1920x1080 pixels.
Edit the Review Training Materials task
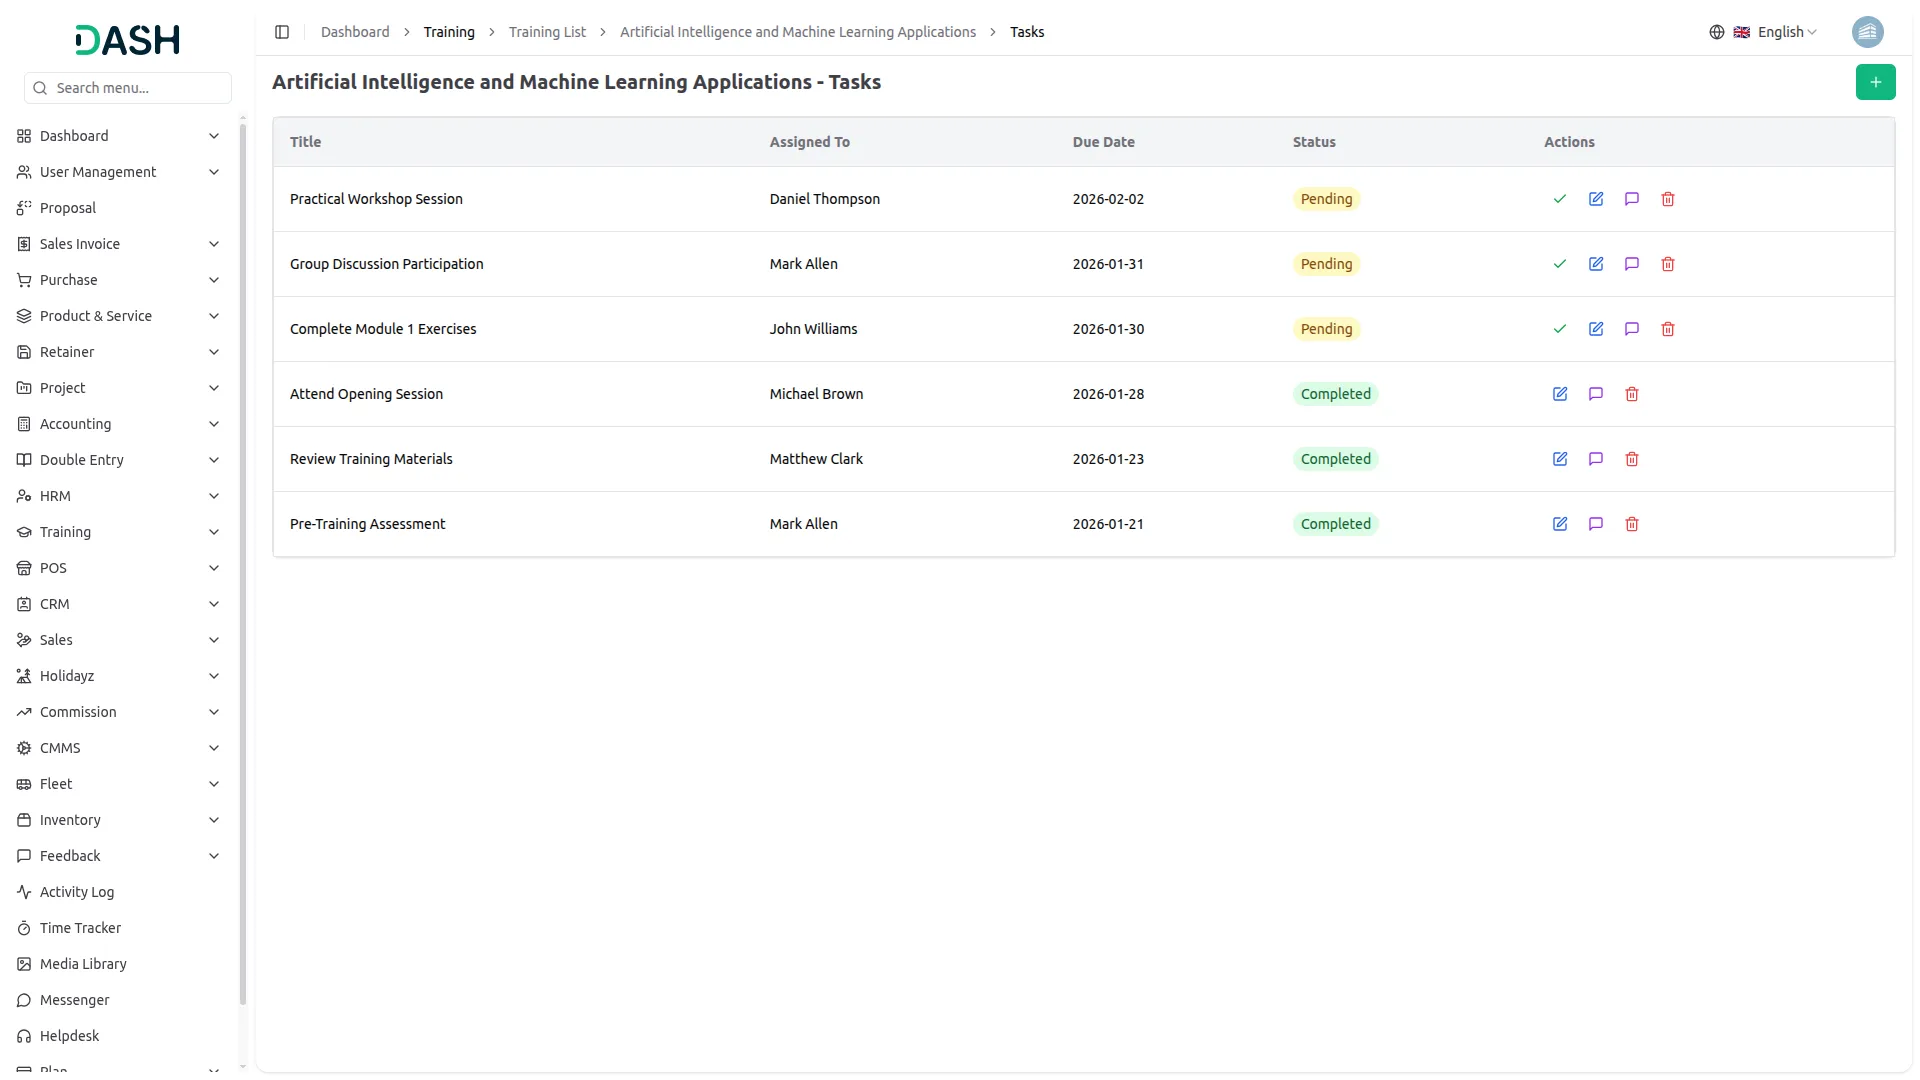coord(1560,459)
